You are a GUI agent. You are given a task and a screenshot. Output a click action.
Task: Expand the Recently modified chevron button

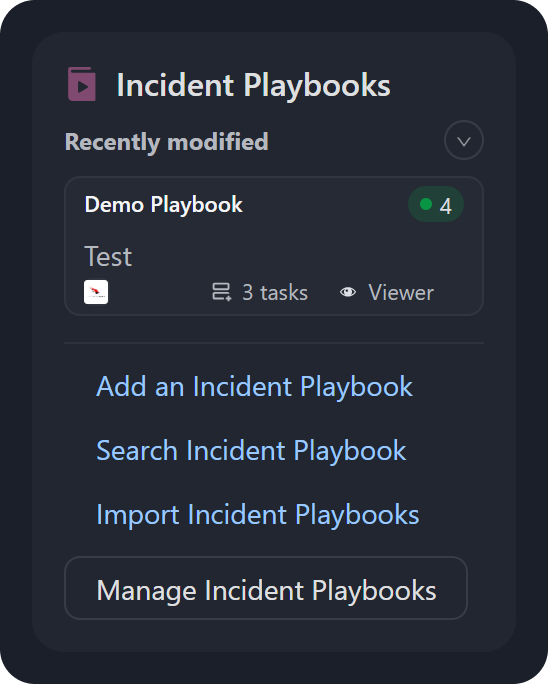point(463,140)
